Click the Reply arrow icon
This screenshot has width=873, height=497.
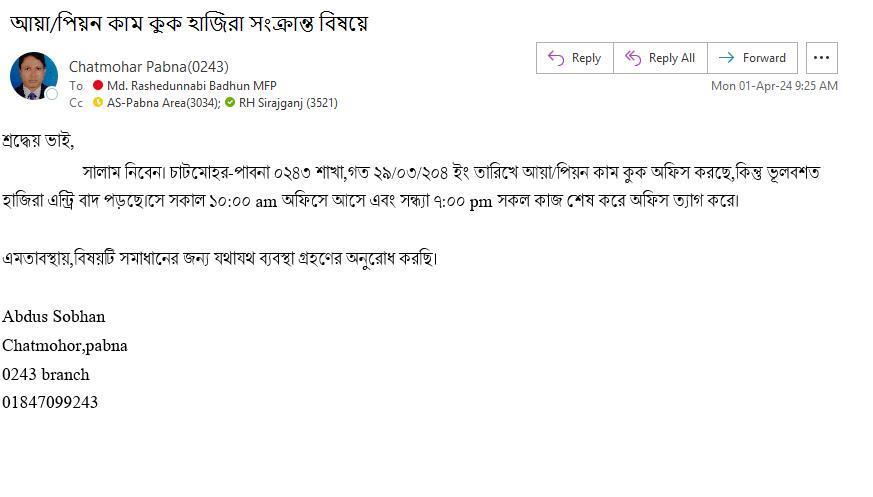(556, 58)
